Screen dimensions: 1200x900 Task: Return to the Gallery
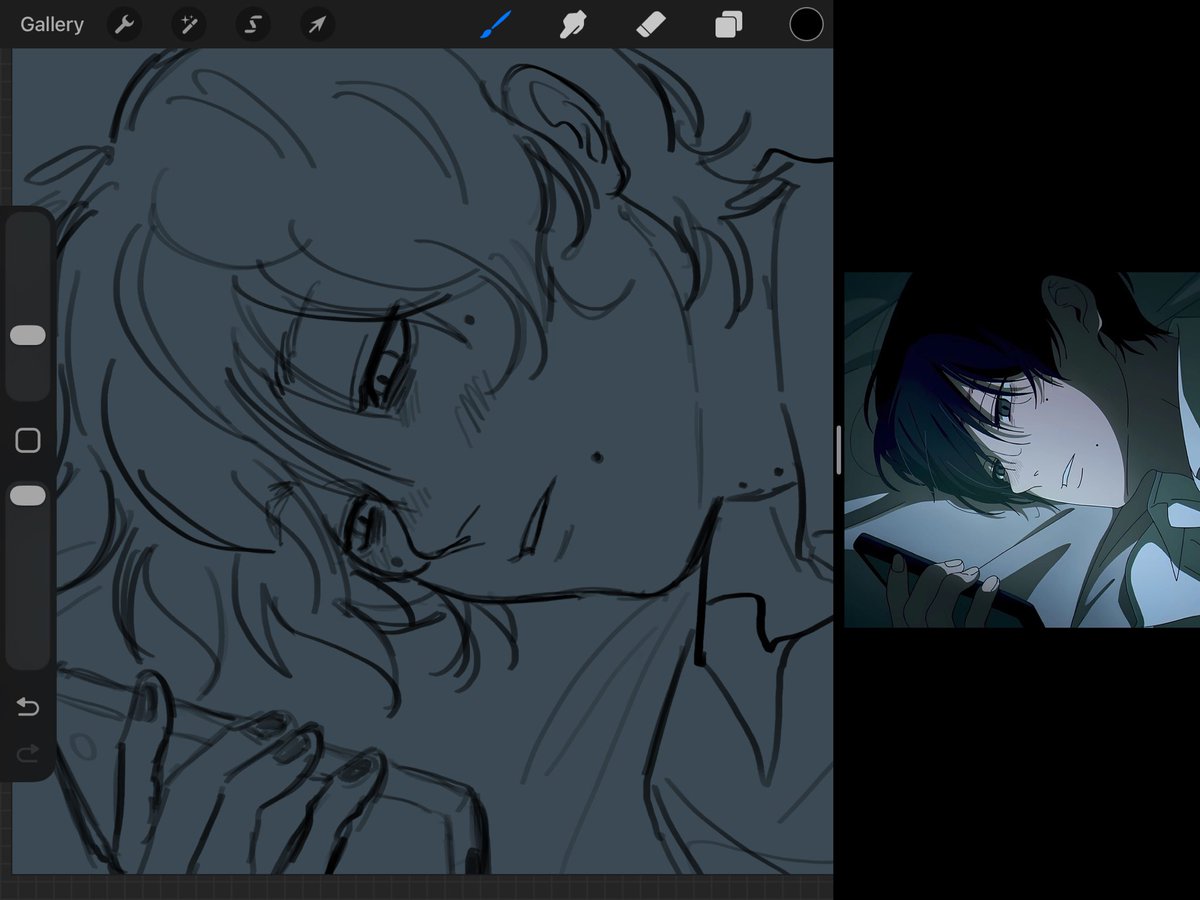tap(51, 24)
